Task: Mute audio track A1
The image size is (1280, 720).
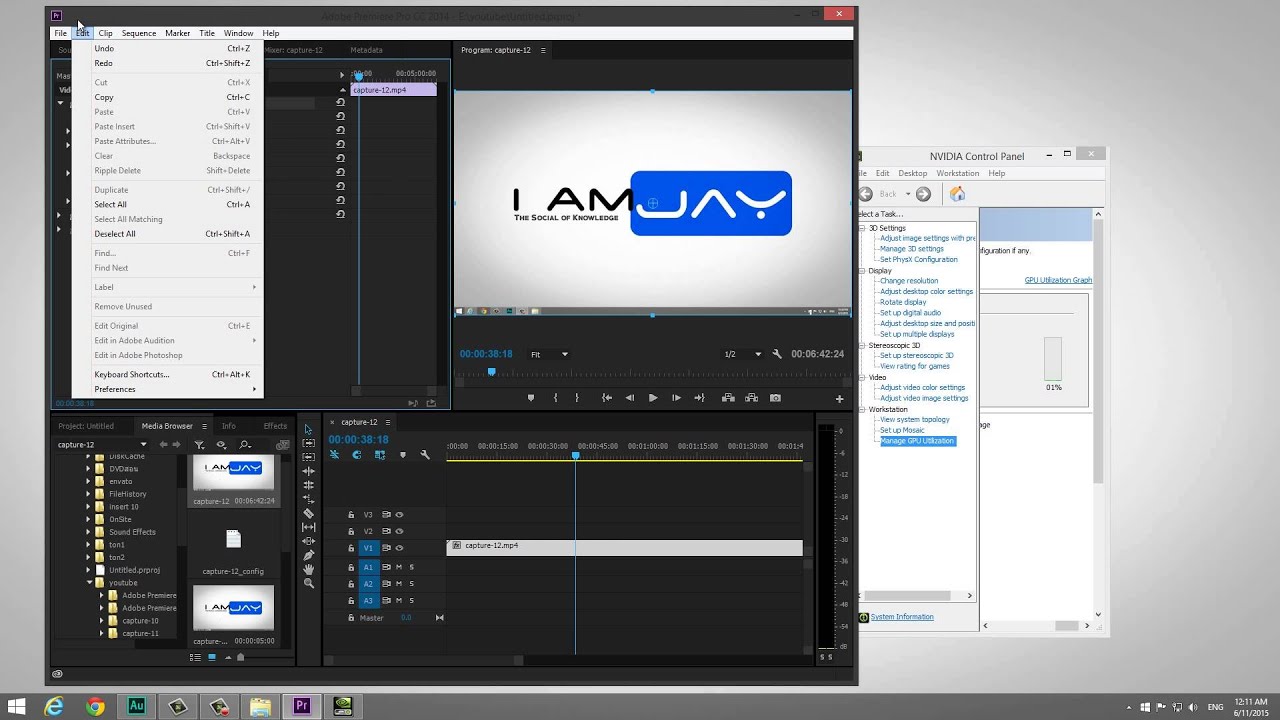Action: click(399, 567)
